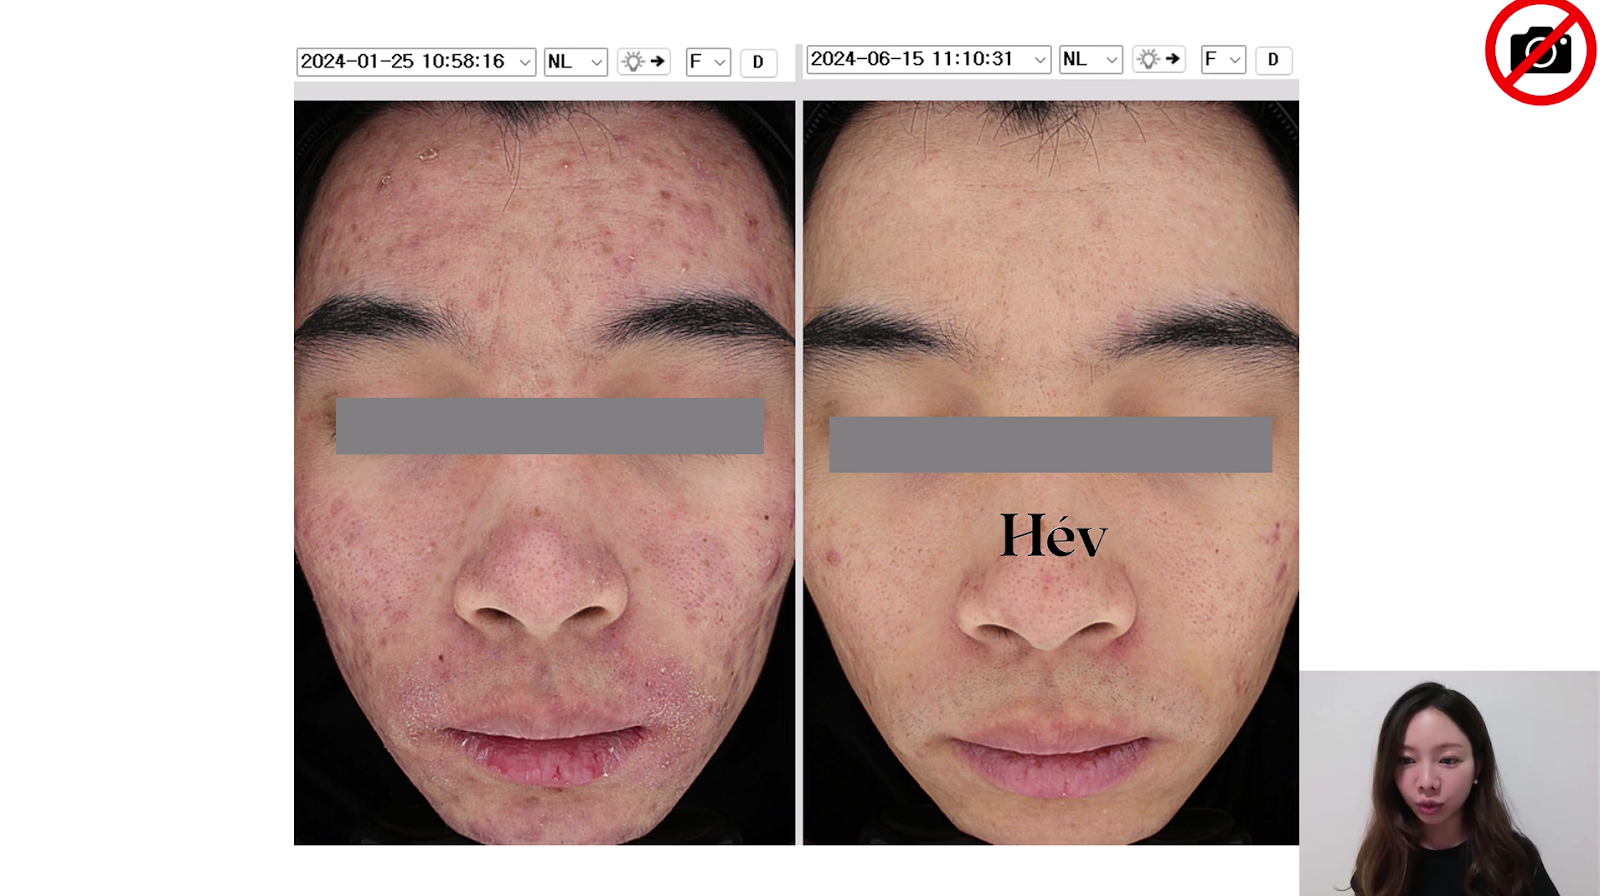This screenshot has width=1600, height=896.
Task: Open the left panel F view dropdown
Action: 708,62
